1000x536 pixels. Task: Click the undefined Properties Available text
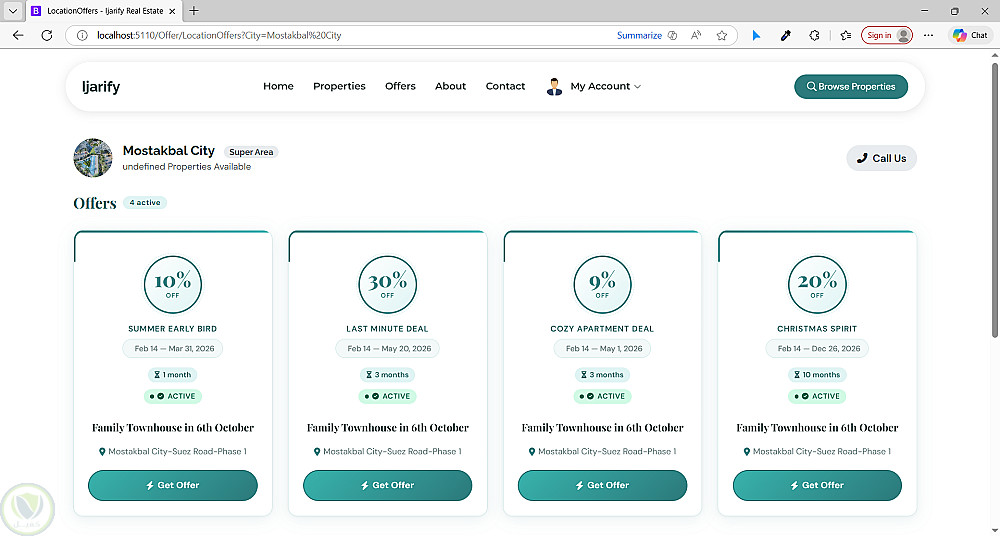pyautogui.click(x=187, y=167)
